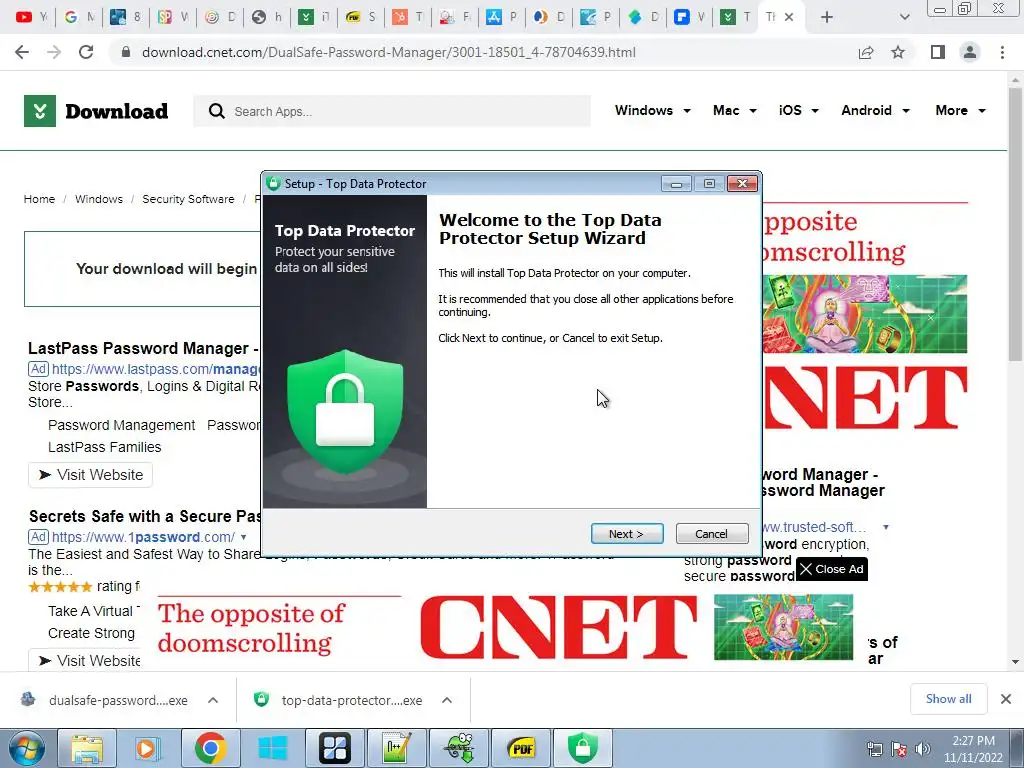Click the Close Ad button
The width and height of the screenshot is (1024, 768).
click(x=831, y=569)
